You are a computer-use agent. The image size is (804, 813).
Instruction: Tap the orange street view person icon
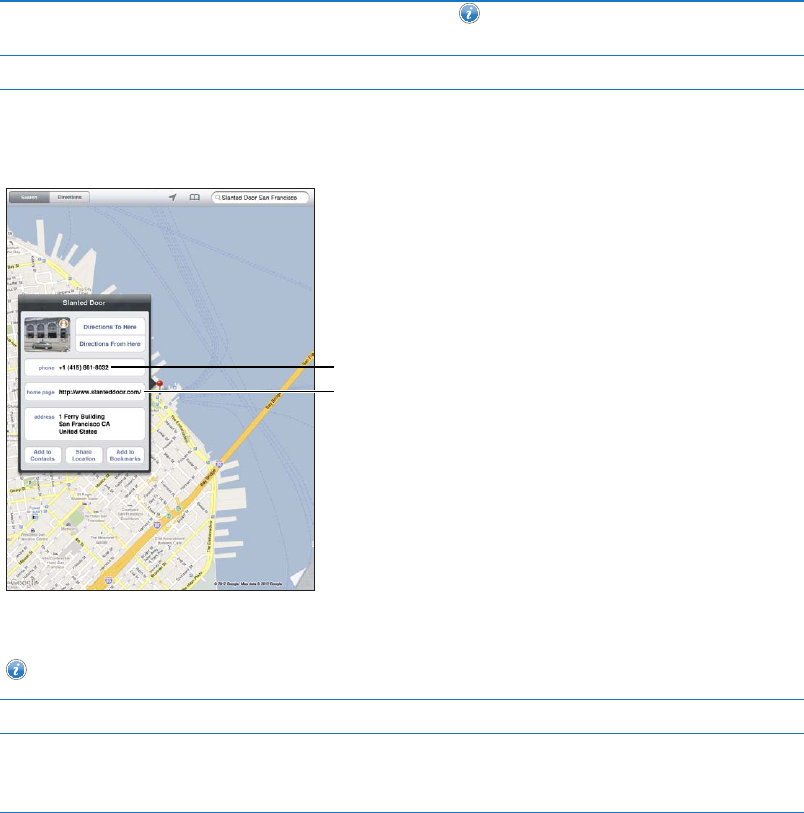pyautogui.click(x=64, y=324)
